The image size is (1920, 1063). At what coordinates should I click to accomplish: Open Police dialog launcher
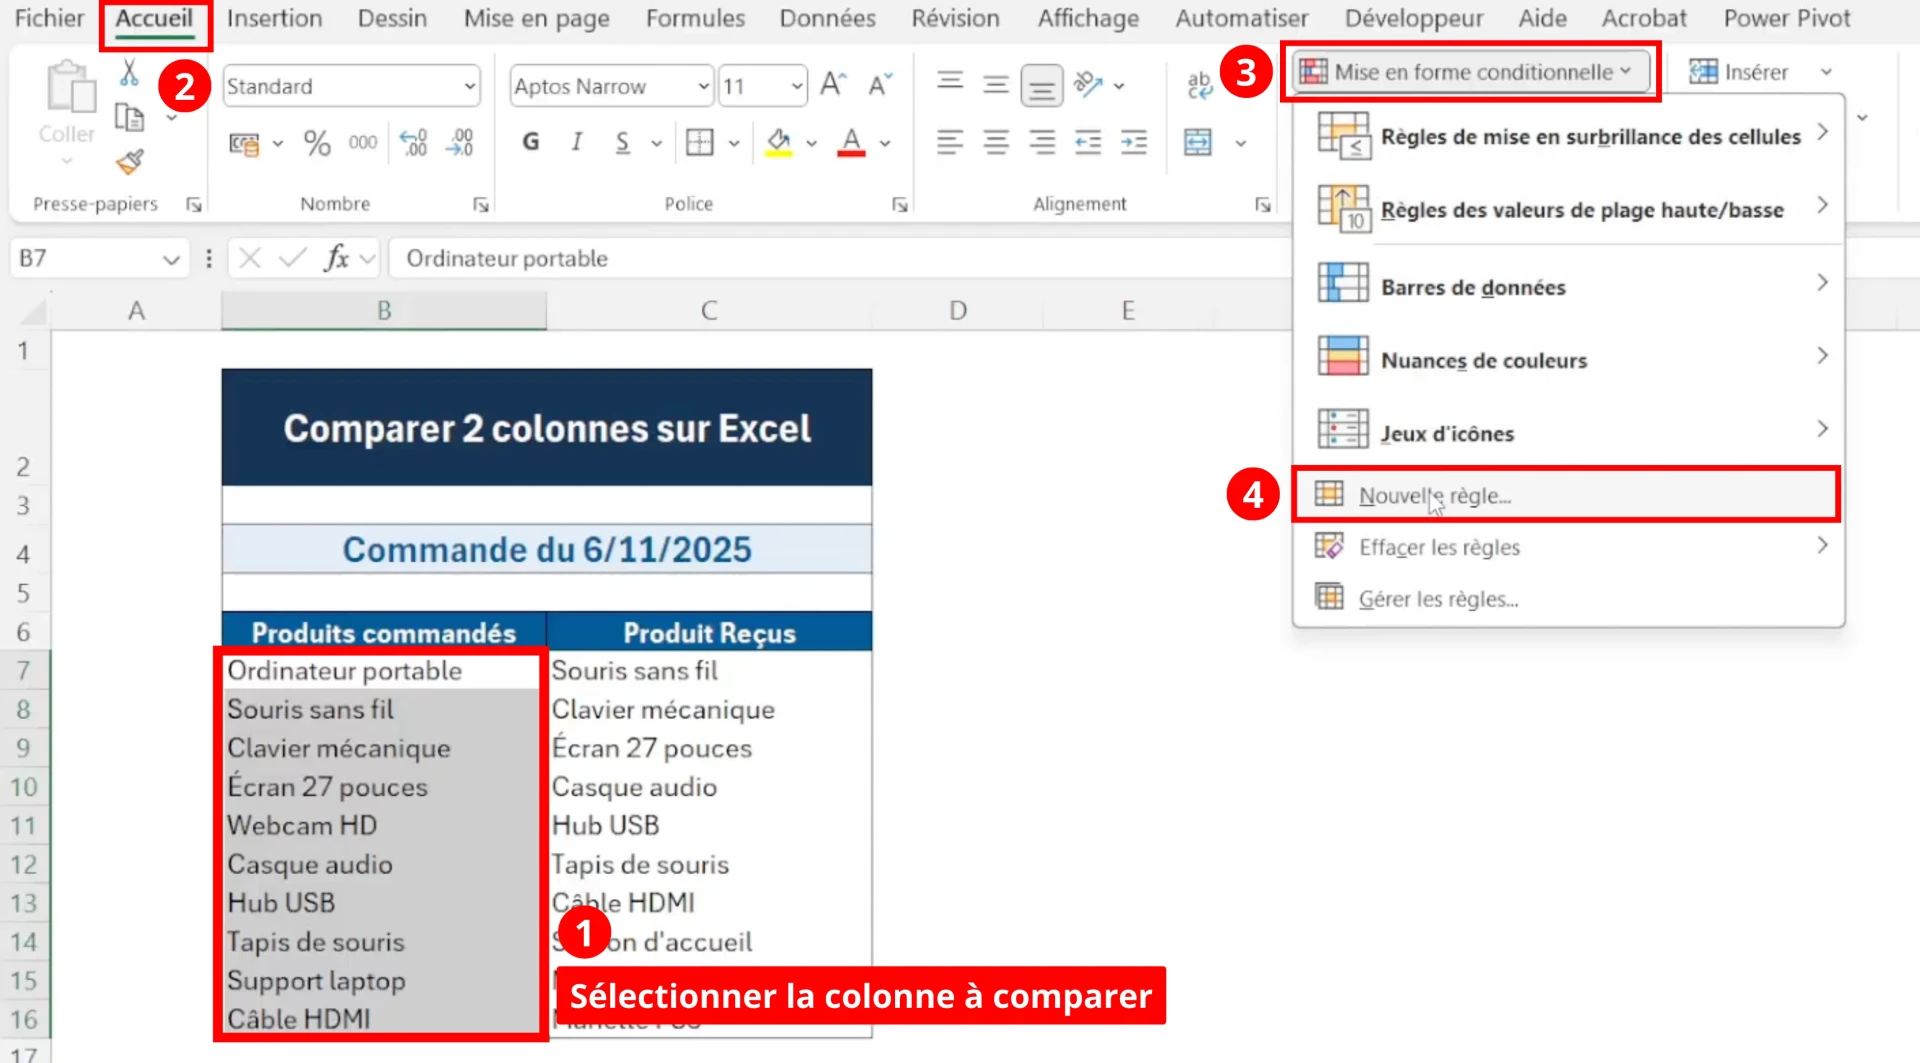coord(900,204)
